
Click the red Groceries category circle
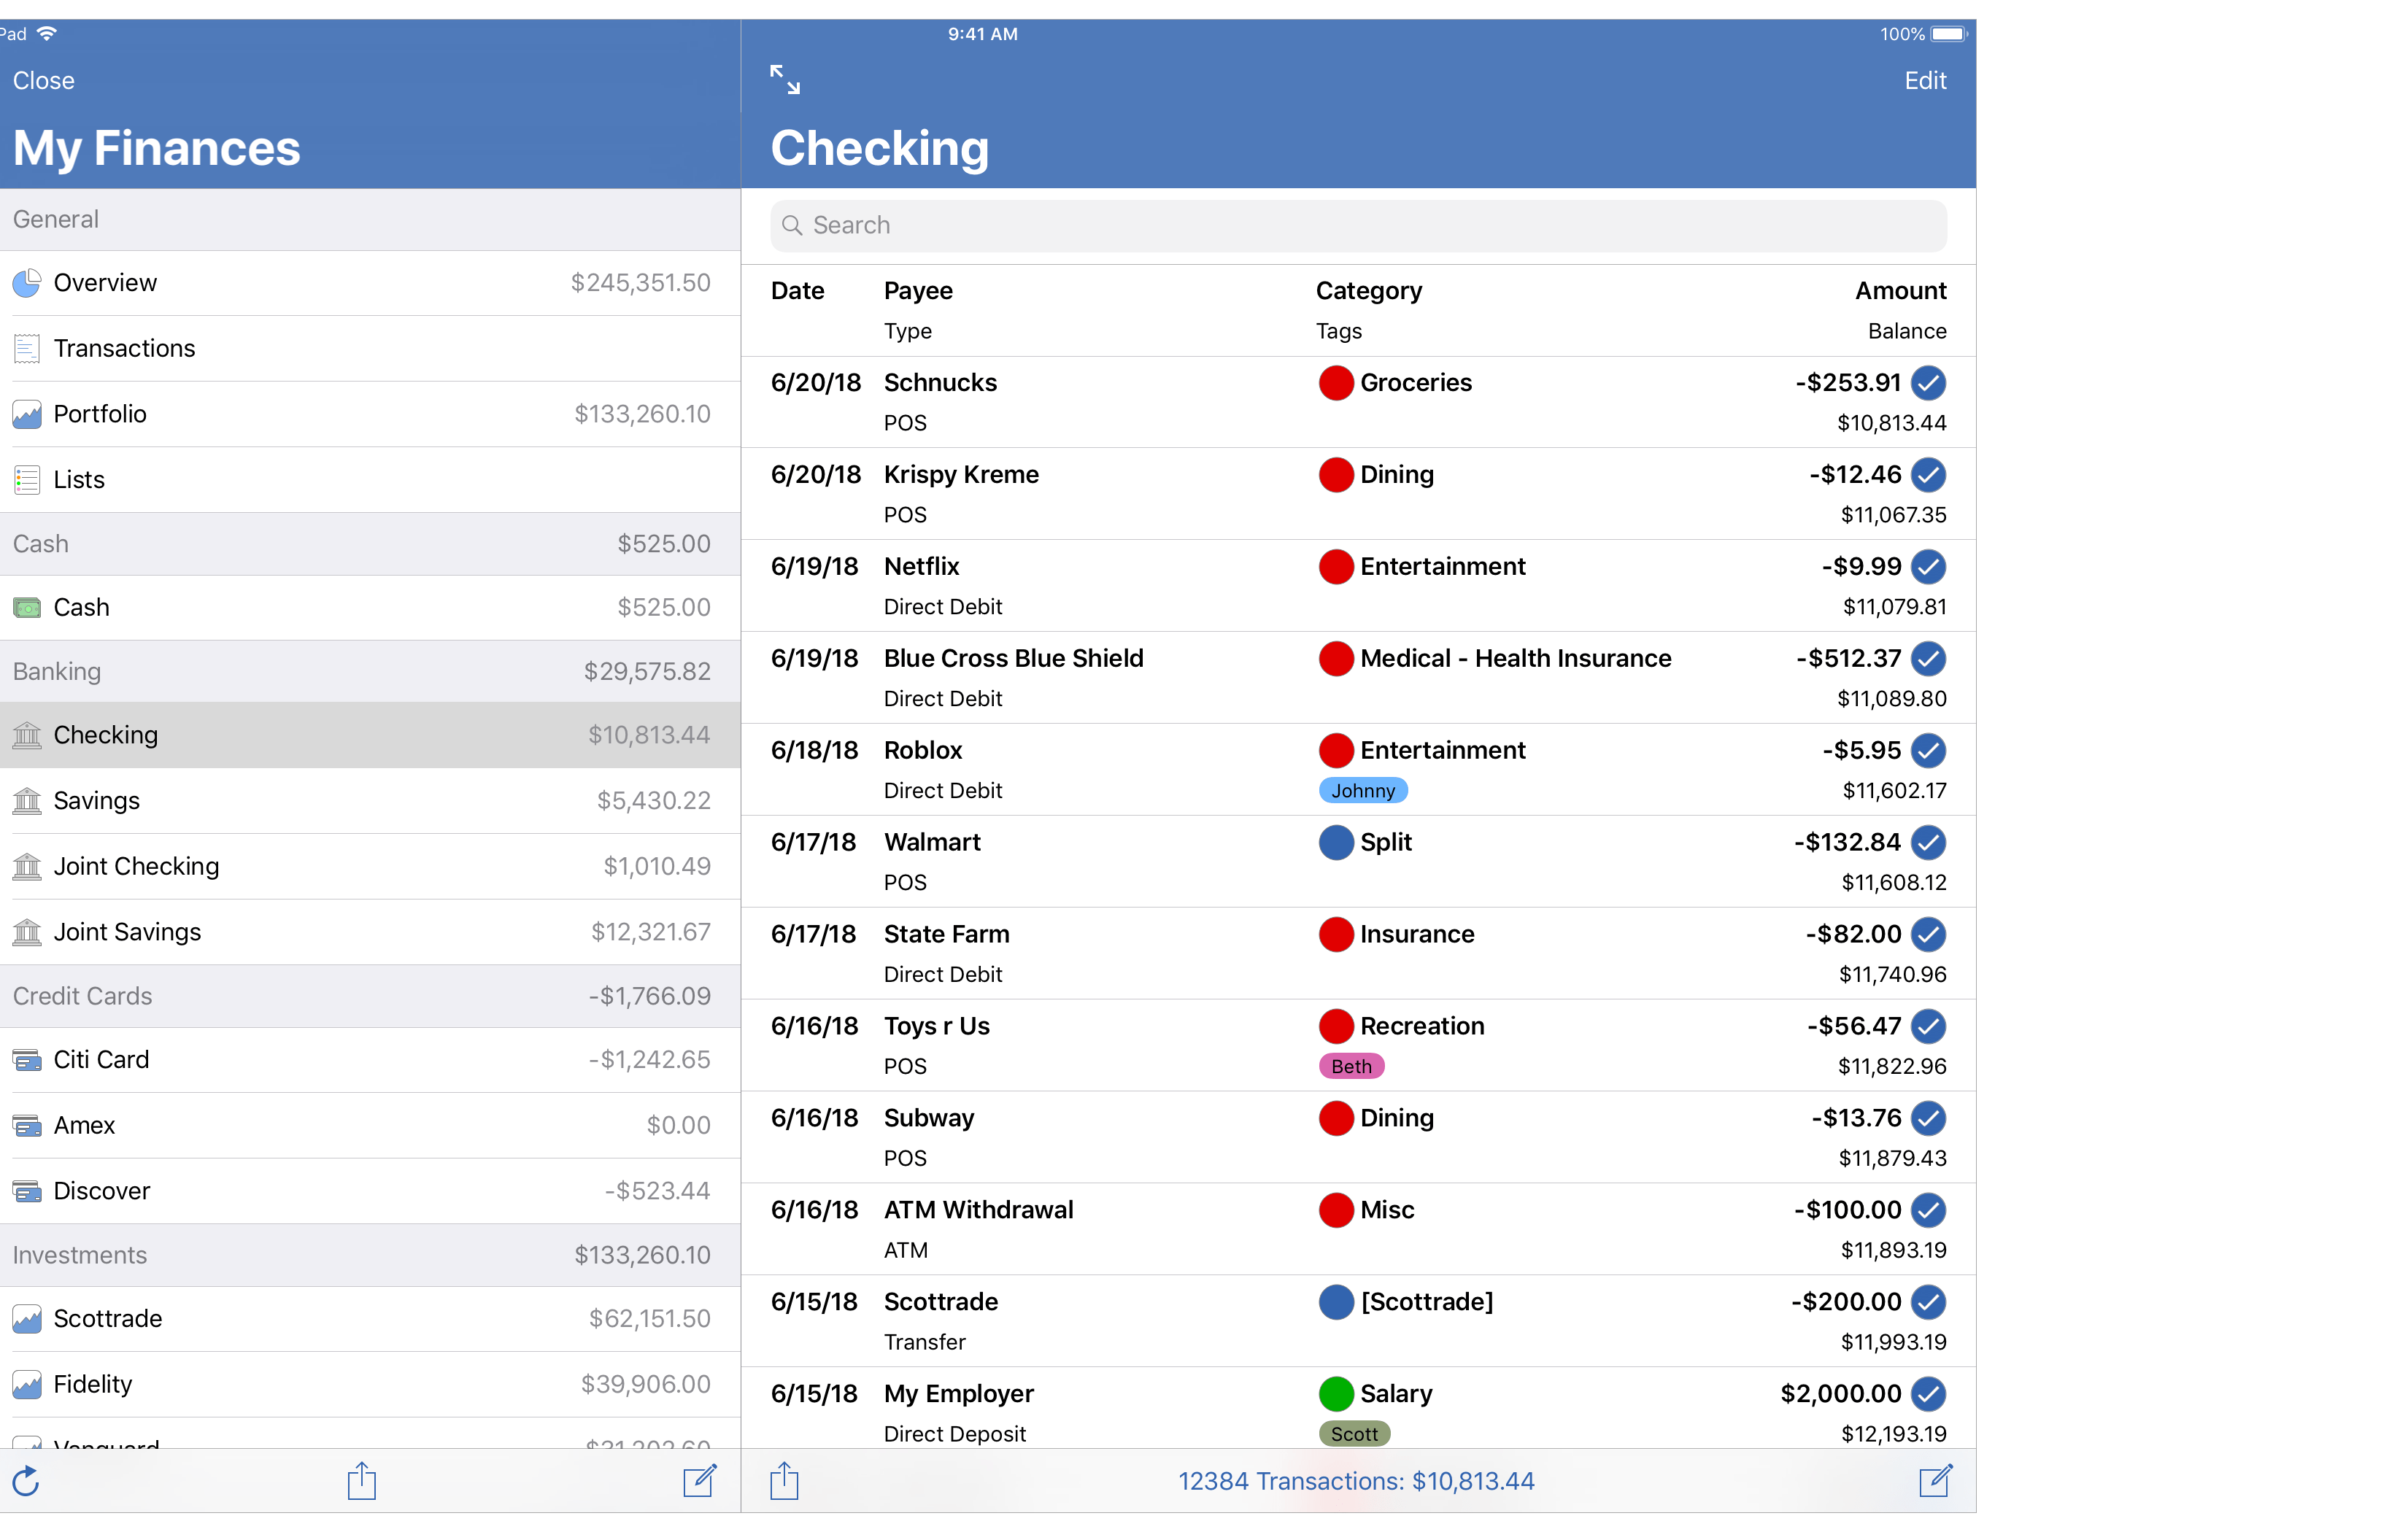[x=1337, y=383]
